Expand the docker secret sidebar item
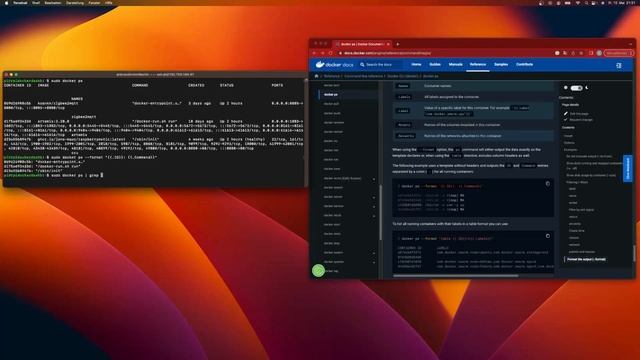 pyautogui.click(x=374, y=197)
